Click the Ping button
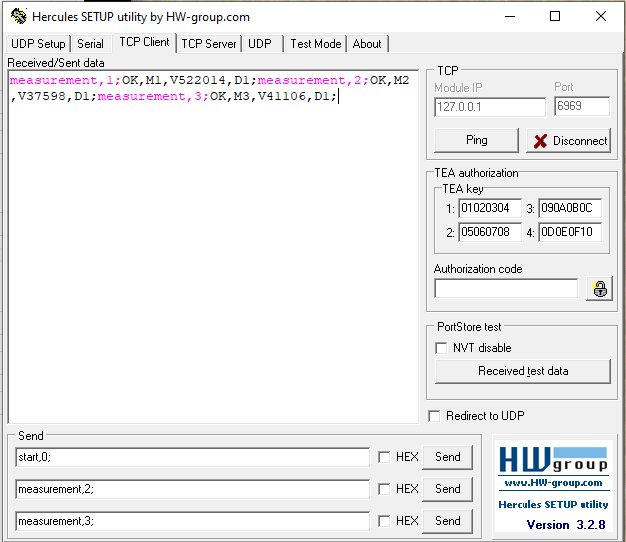Screen dimensions: 626x542 [476, 140]
